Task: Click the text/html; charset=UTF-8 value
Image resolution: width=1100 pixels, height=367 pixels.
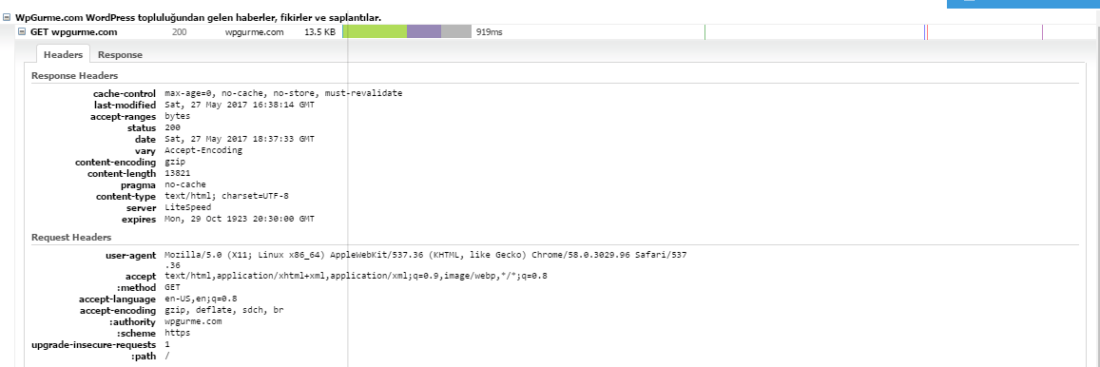Action: tap(226, 196)
